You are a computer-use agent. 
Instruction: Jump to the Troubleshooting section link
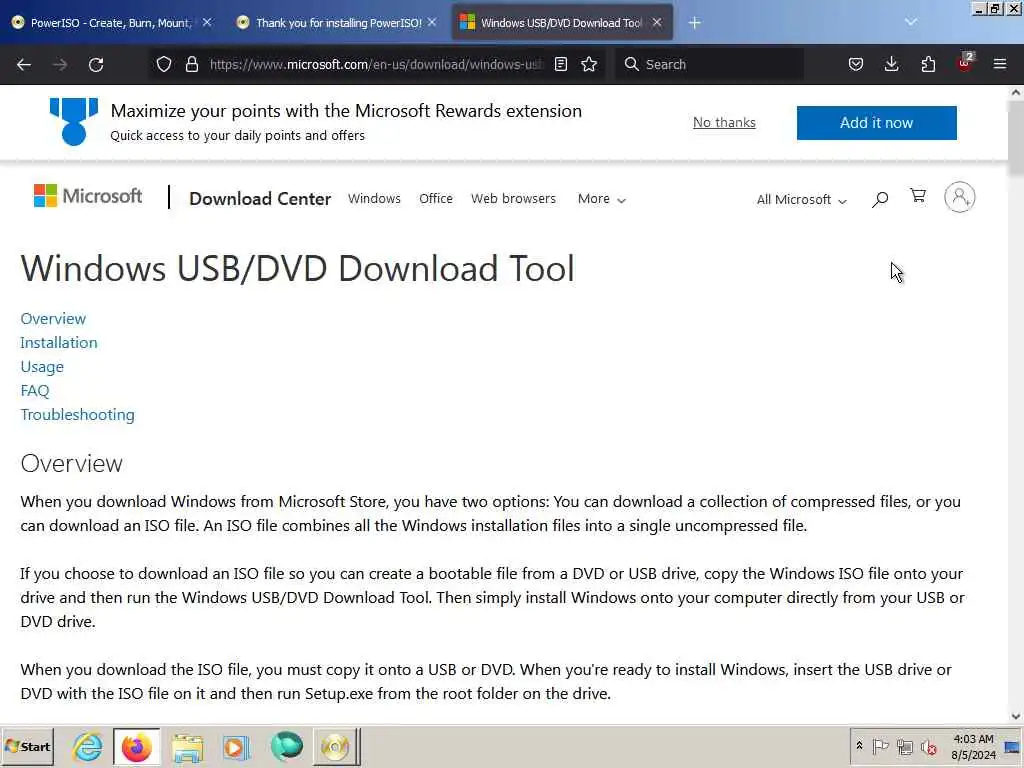[77, 415]
